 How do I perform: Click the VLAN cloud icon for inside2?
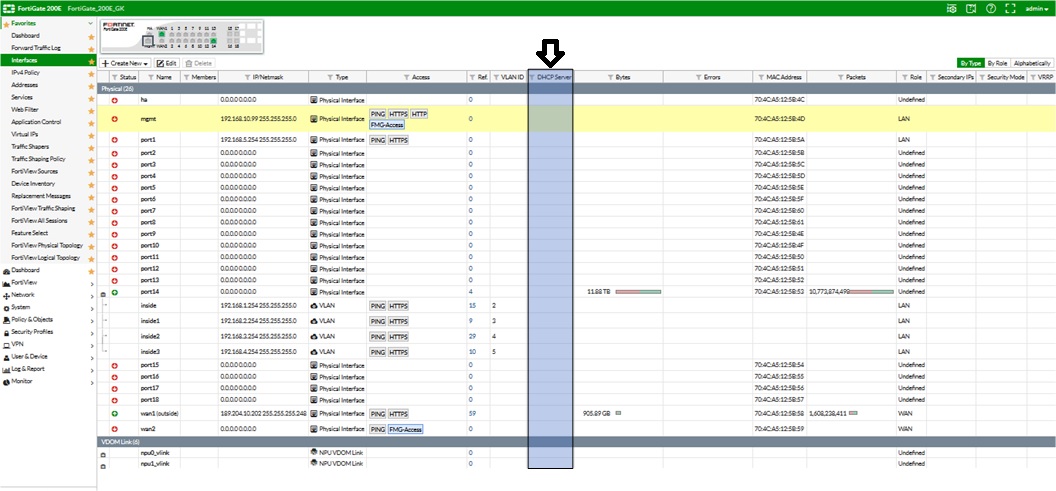pyautogui.click(x=313, y=336)
